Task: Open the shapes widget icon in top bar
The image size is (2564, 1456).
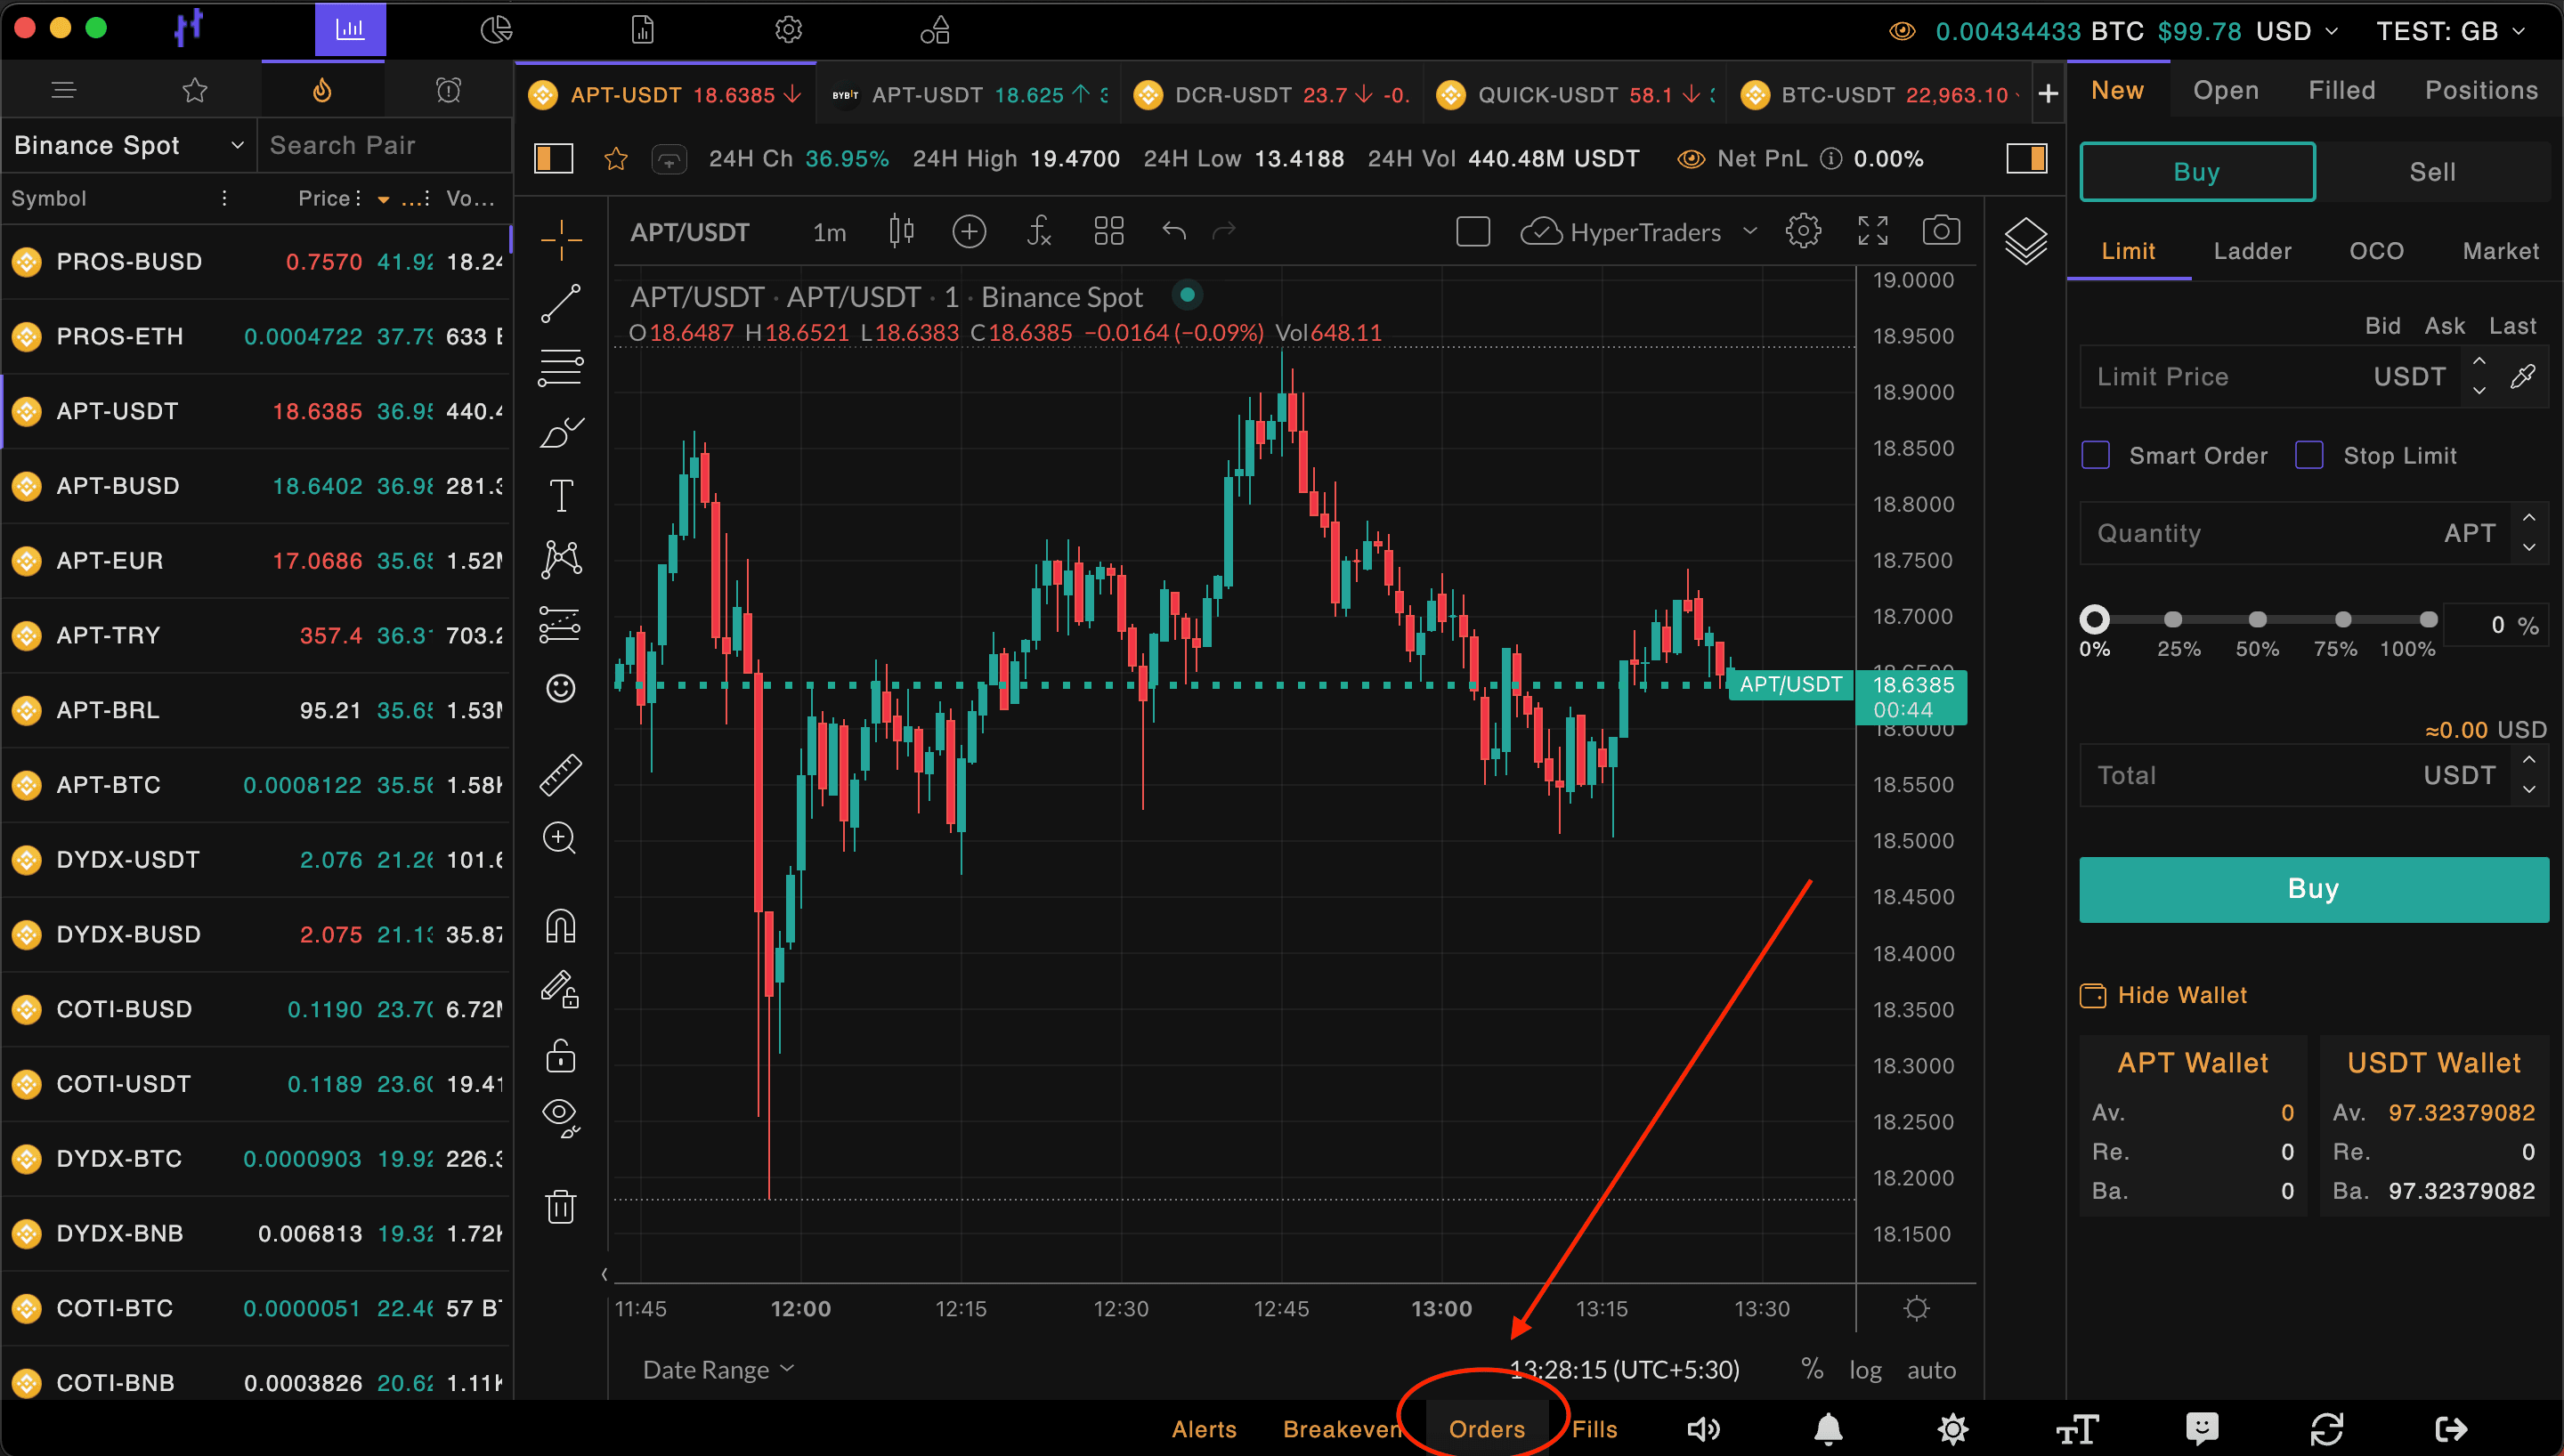Action: pos(935,30)
